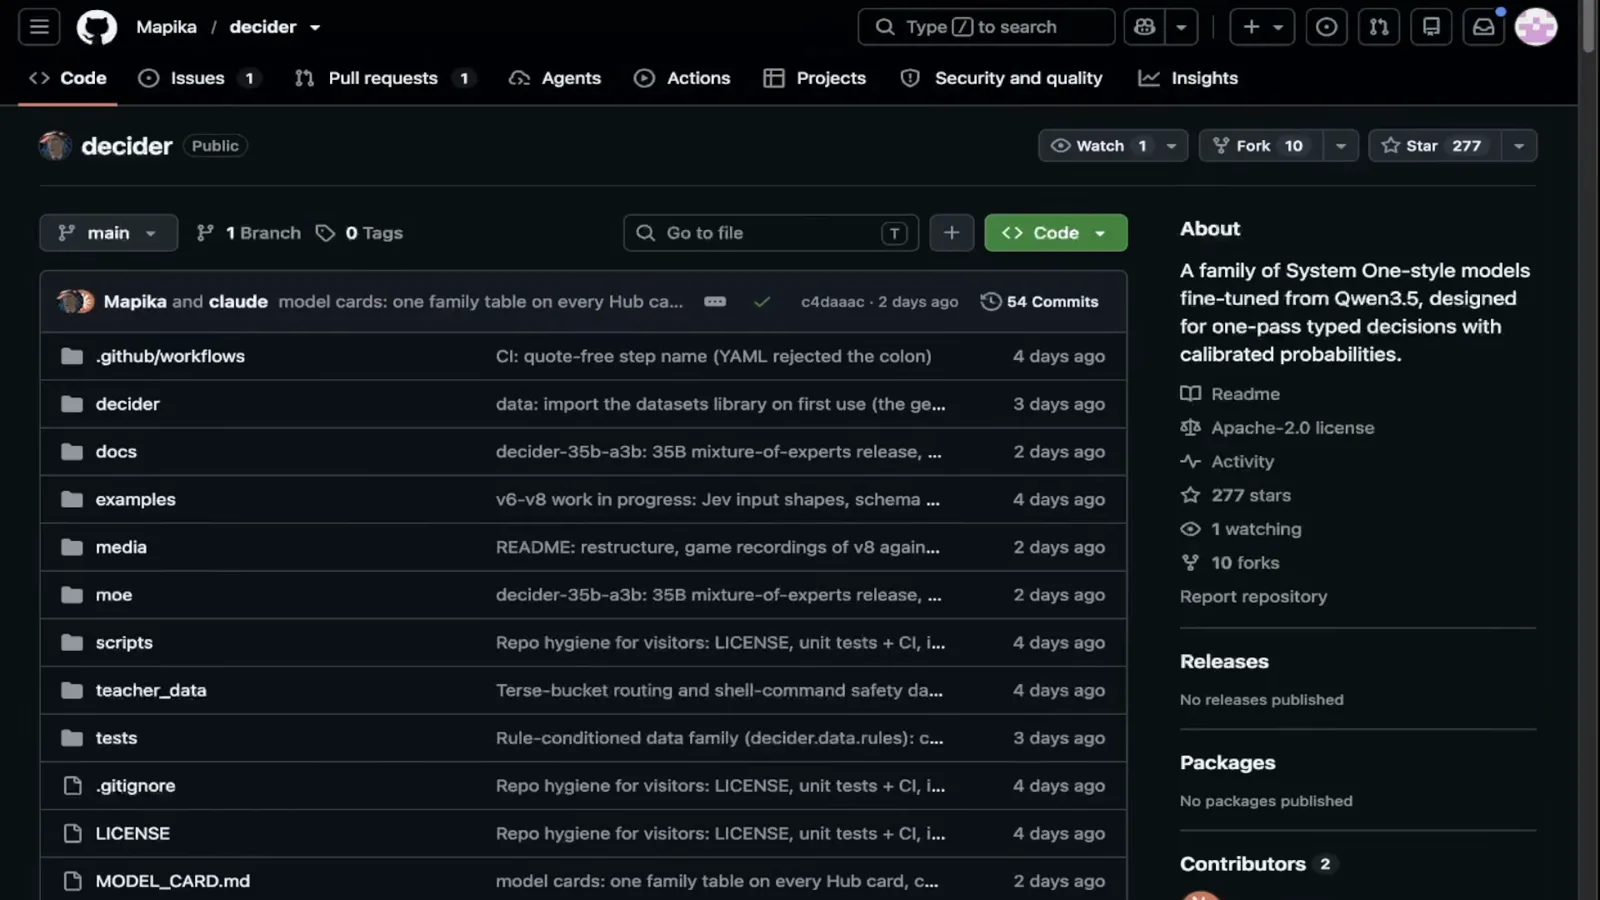
Task: Open the Apache-2.0 license link
Action: pos(1277,428)
